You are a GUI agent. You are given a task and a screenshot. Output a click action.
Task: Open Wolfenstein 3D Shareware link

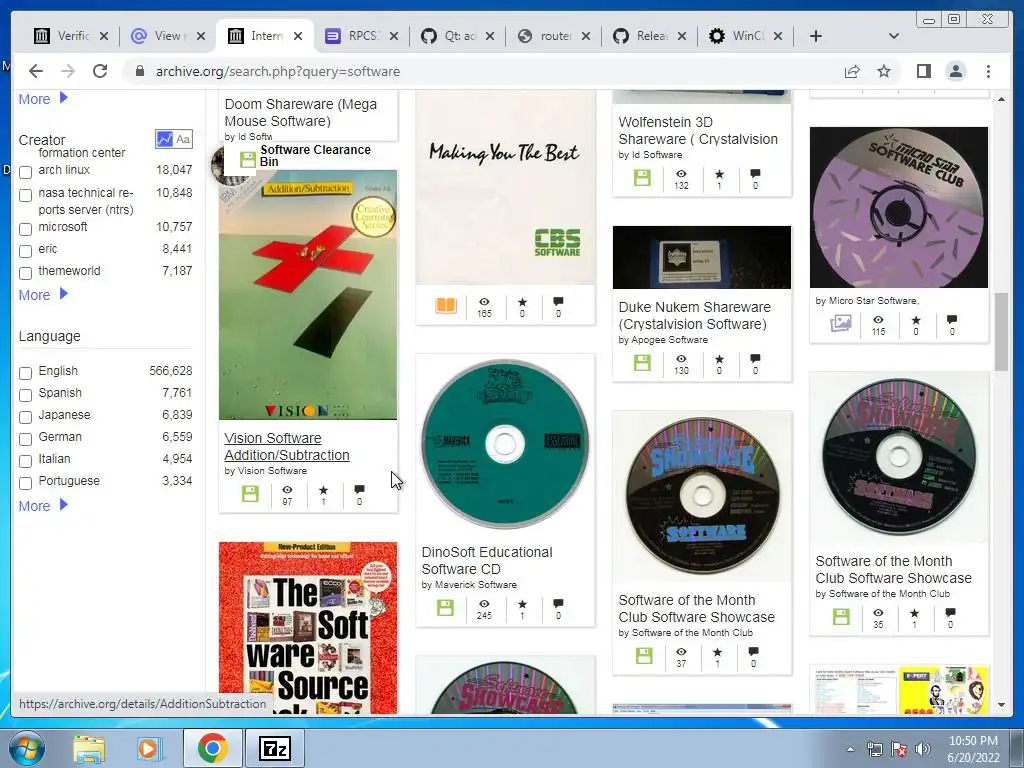click(x=697, y=131)
